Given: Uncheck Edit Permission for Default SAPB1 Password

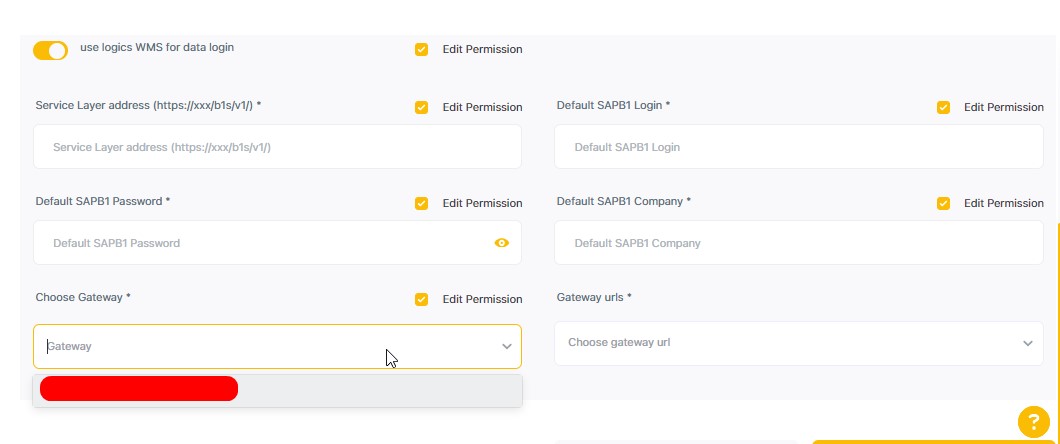Looking at the screenshot, I should click(x=421, y=203).
